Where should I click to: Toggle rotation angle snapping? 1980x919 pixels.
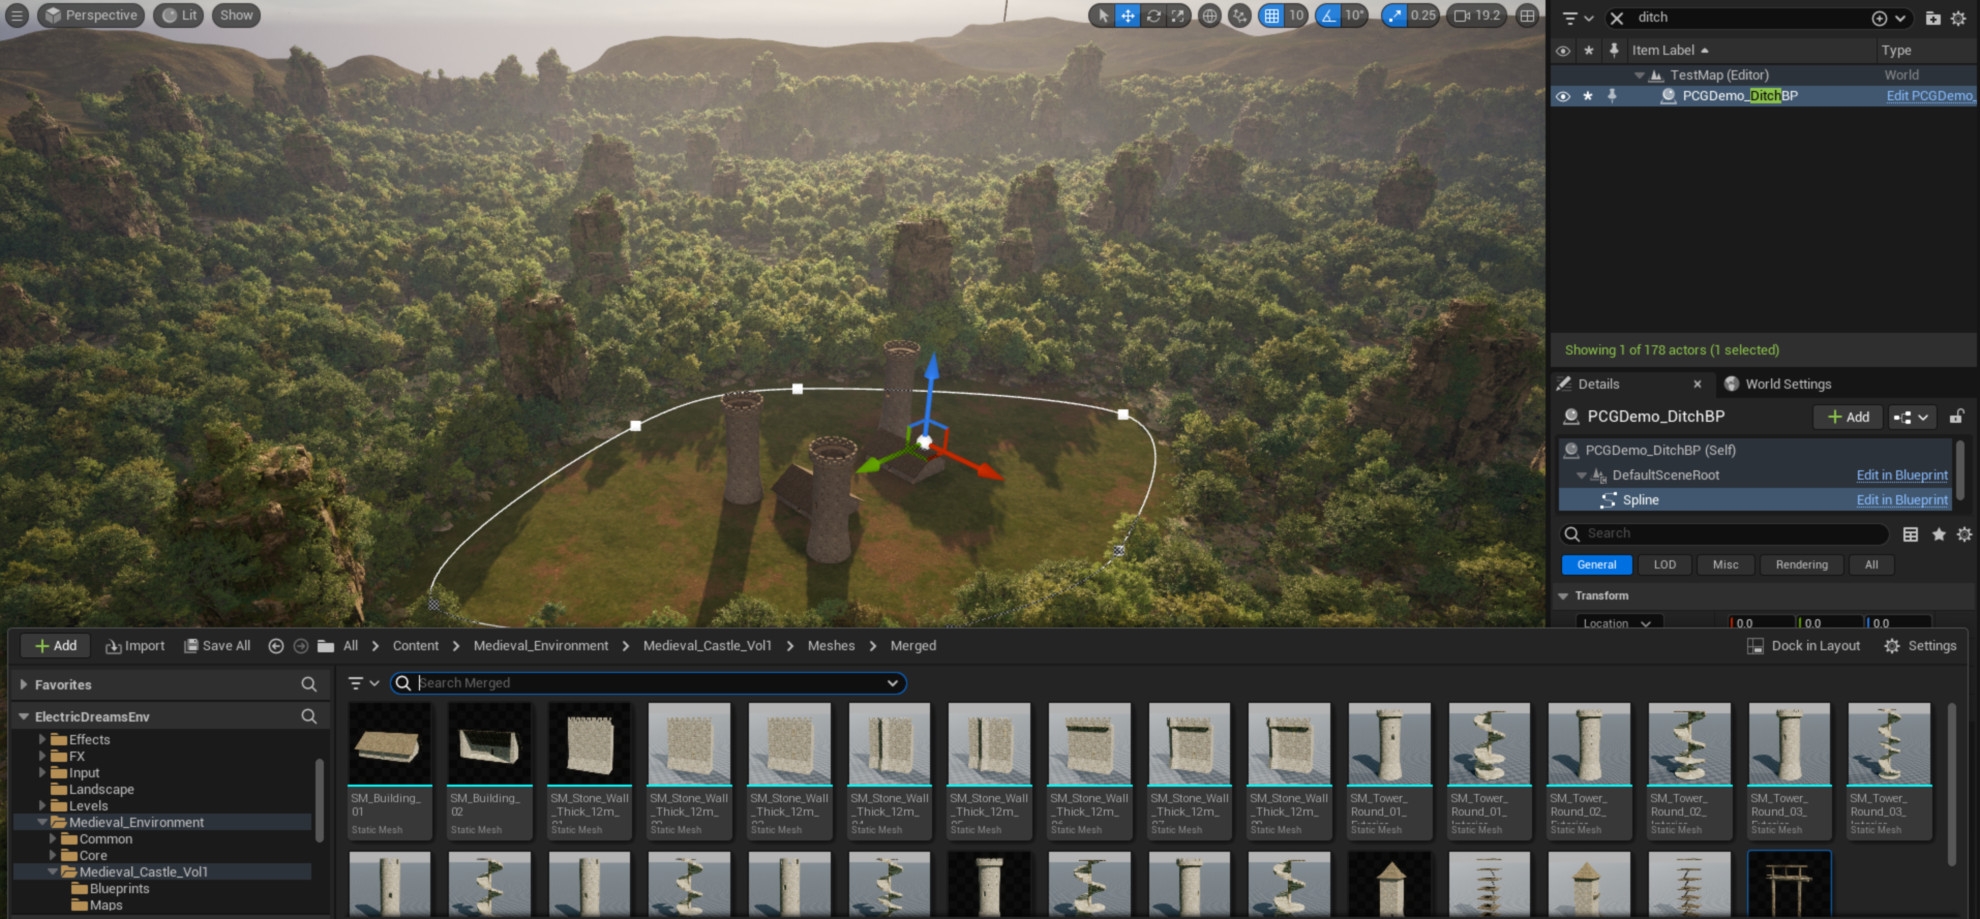1328,16
